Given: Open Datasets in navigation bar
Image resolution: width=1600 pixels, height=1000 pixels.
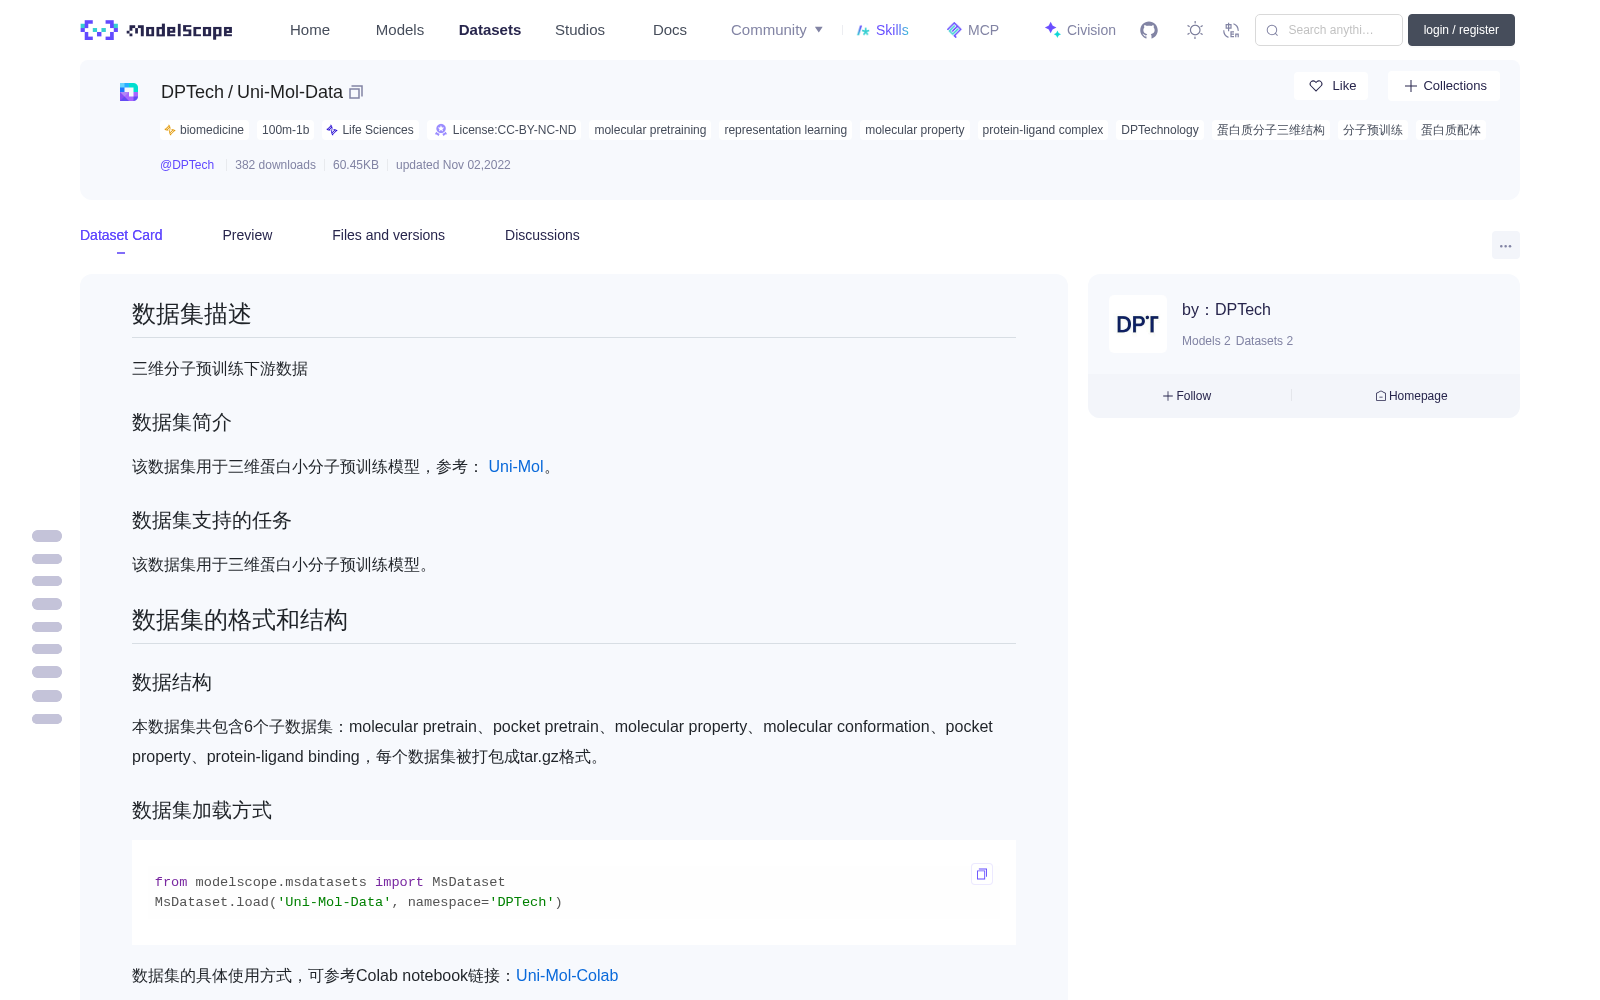Looking at the screenshot, I should pos(490,30).
